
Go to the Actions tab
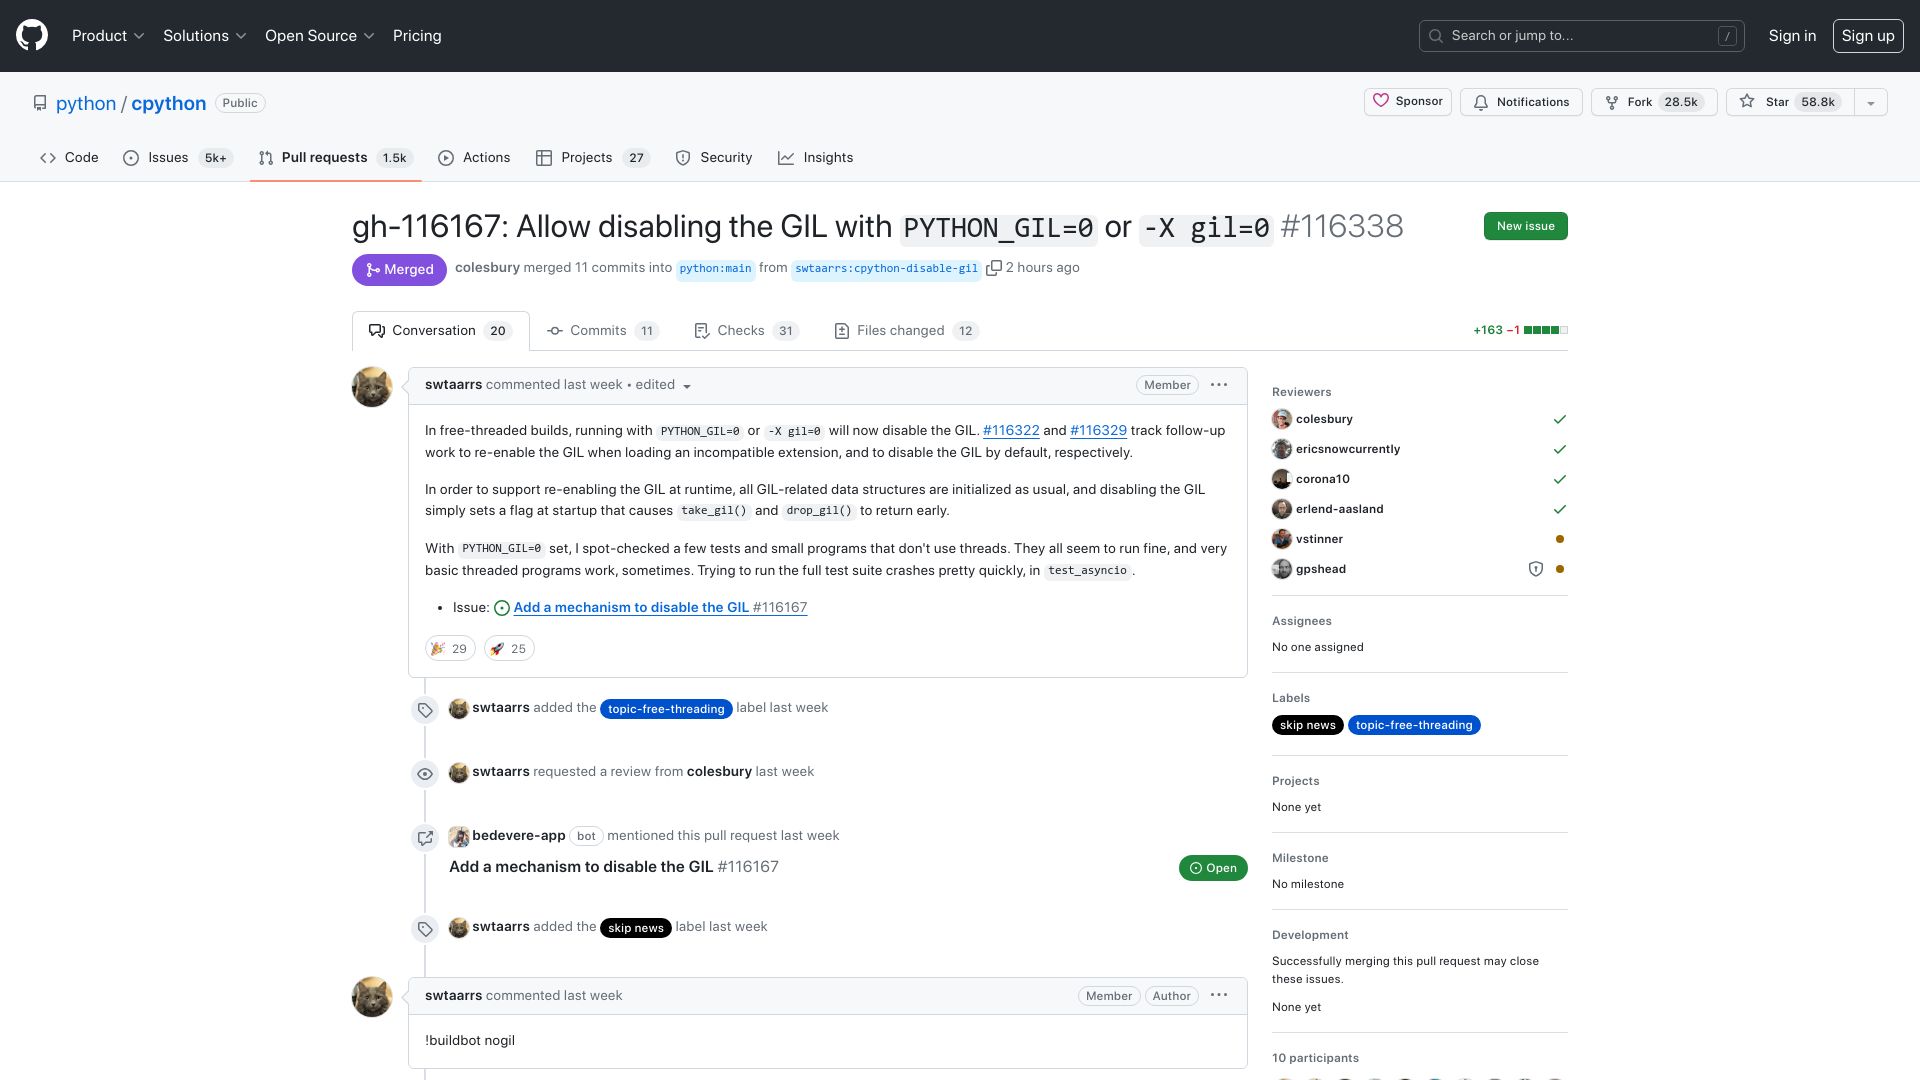pyautogui.click(x=474, y=158)
